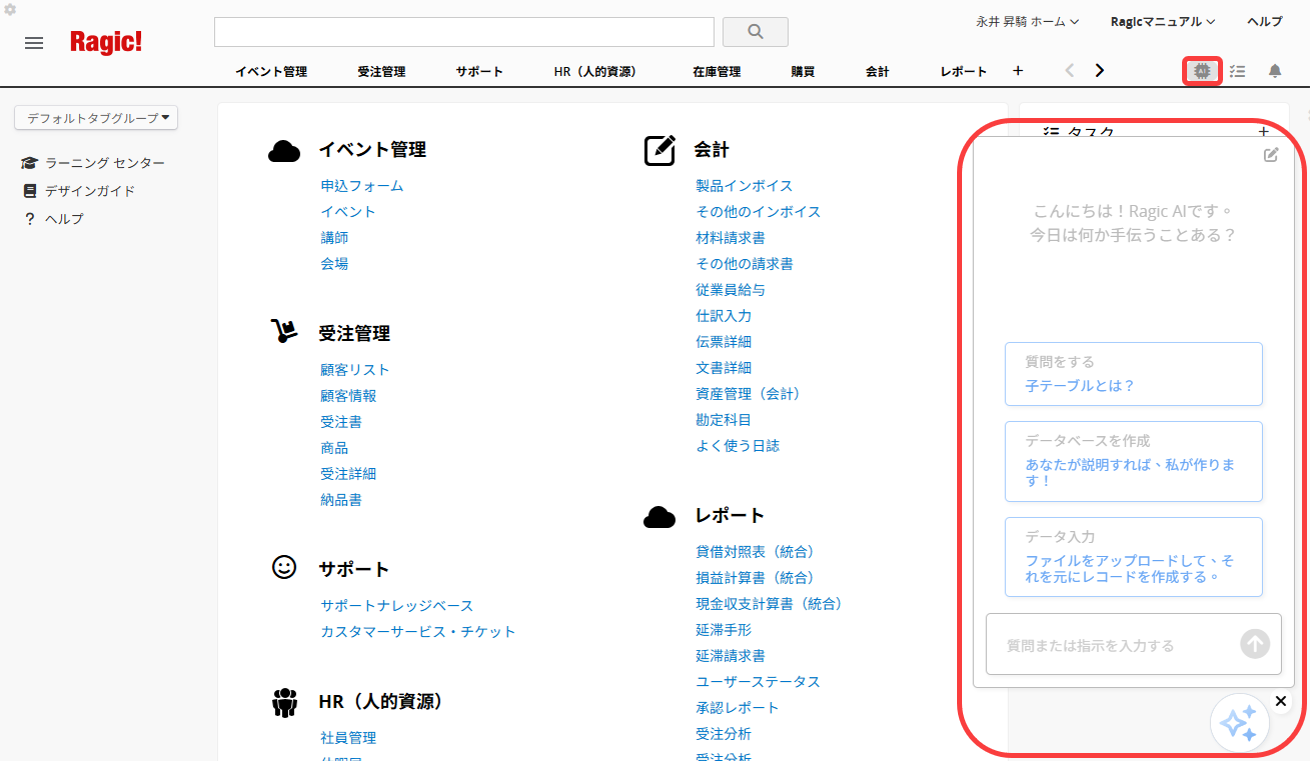Open the notifications bell
Viewport: 1310px width, 761px height.
[1275, 71]
